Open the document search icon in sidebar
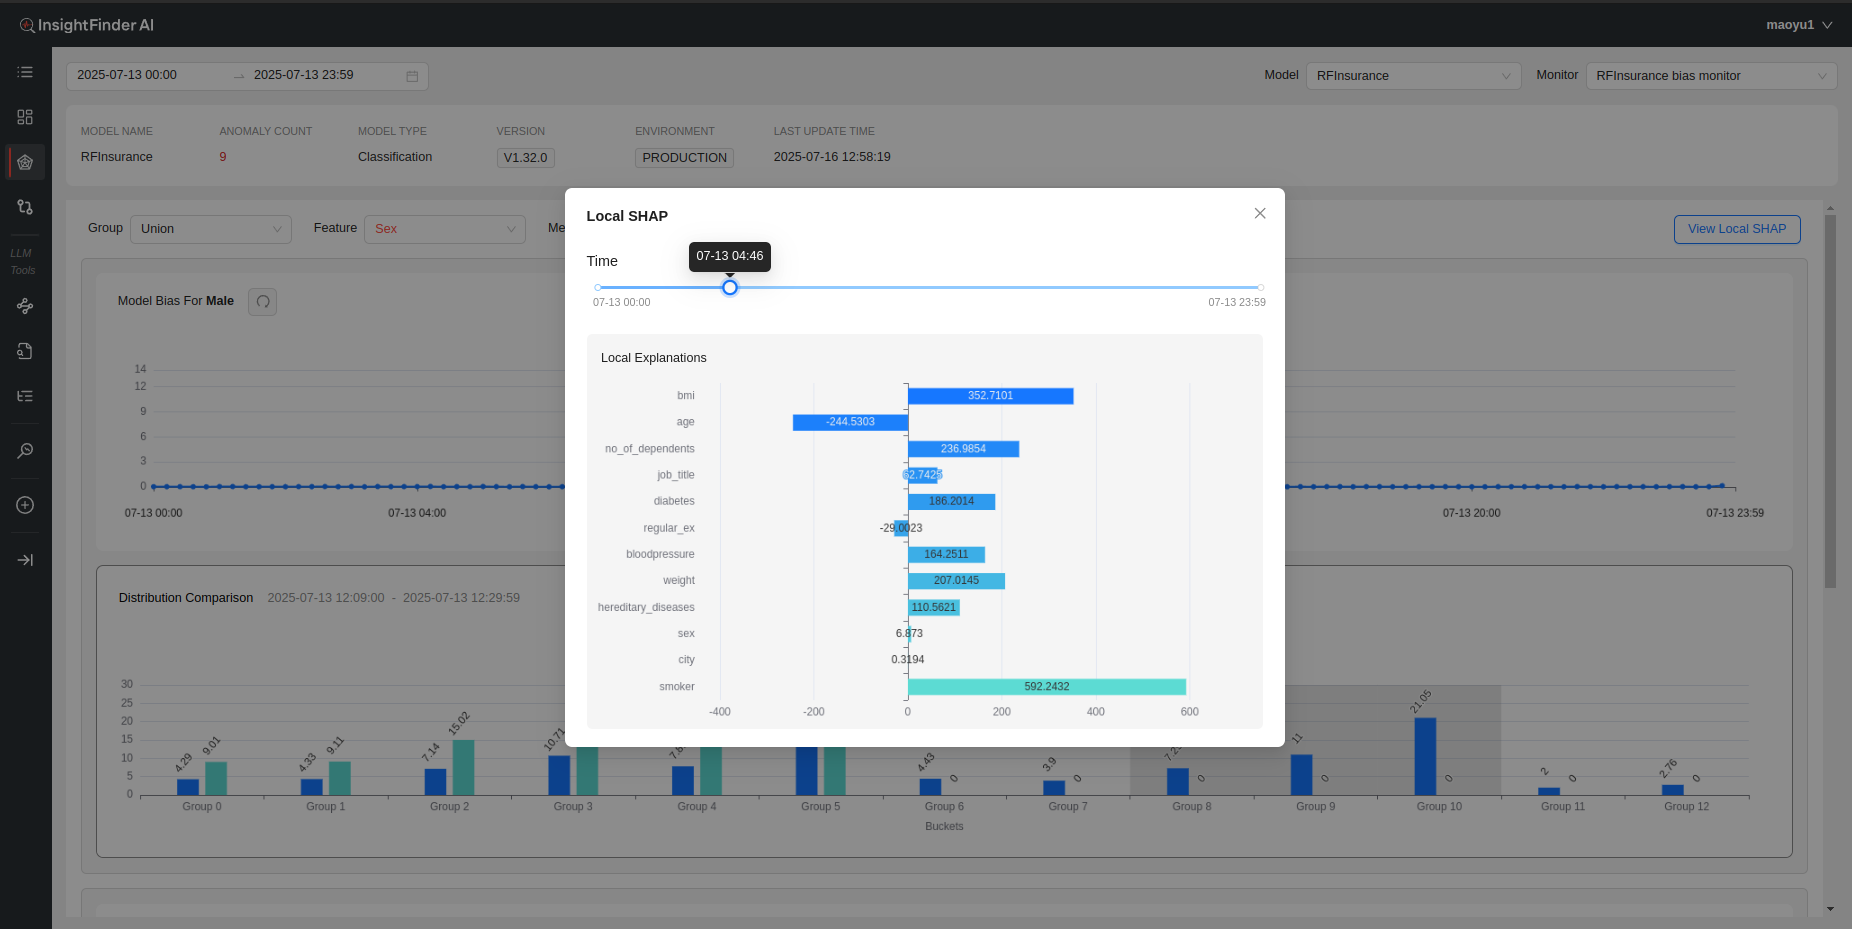Image resolution: width=1852 pixels, height=929 pixels. point(25,351)
